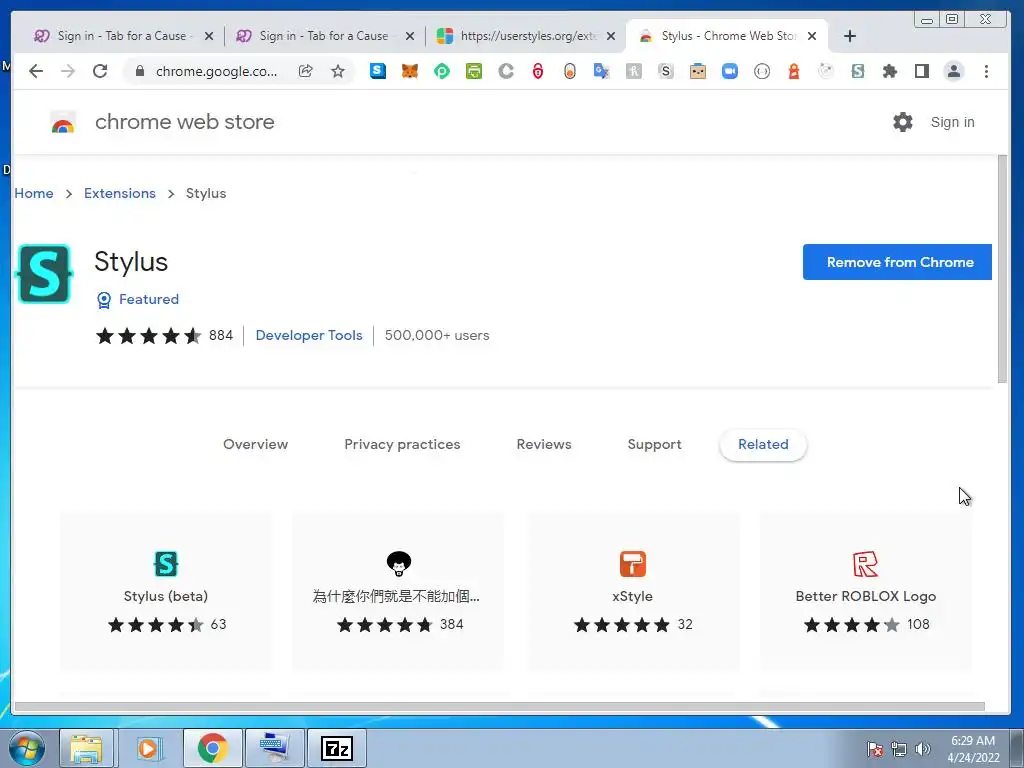The width and height of the screenshot is (1024, 768).
Task: Open the Overview tab
Action: point(255,444)
